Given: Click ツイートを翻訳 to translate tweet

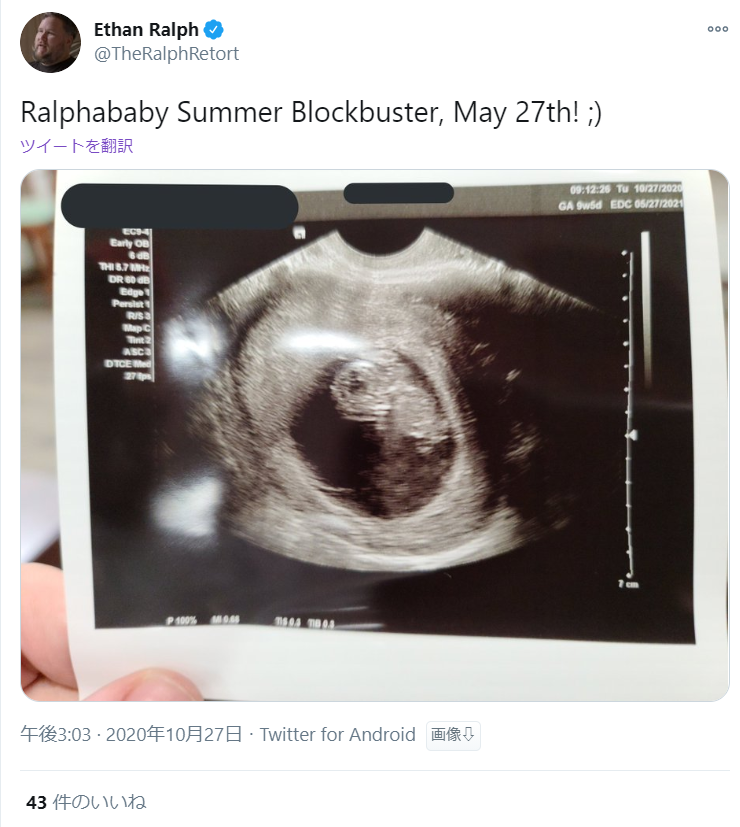Looking at the screenshot, I should [76, 146].
